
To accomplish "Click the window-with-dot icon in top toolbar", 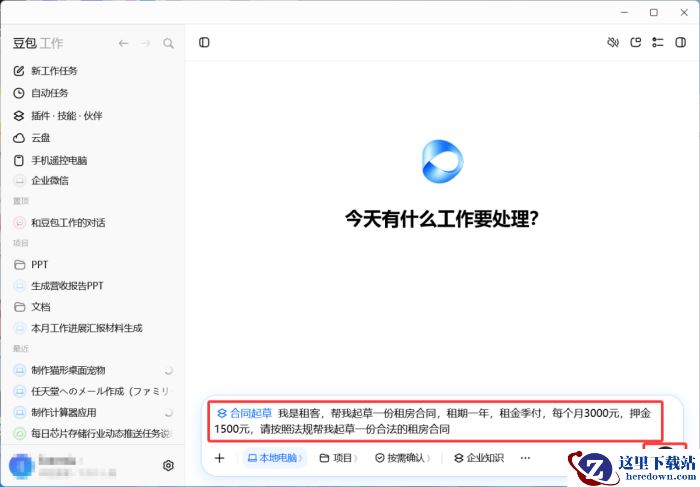I will pos(635,42).
